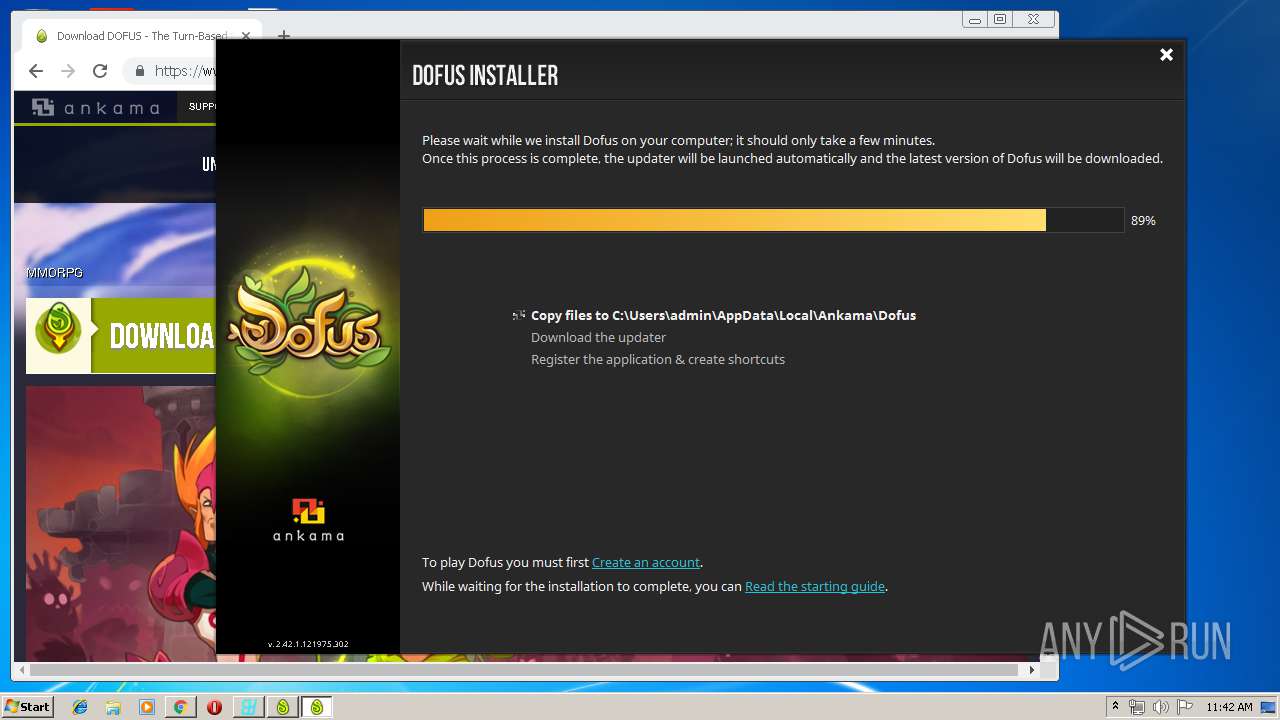Click the installer version number text
The width and height of the screenshot is (1280, 720).
coord(308,644)
